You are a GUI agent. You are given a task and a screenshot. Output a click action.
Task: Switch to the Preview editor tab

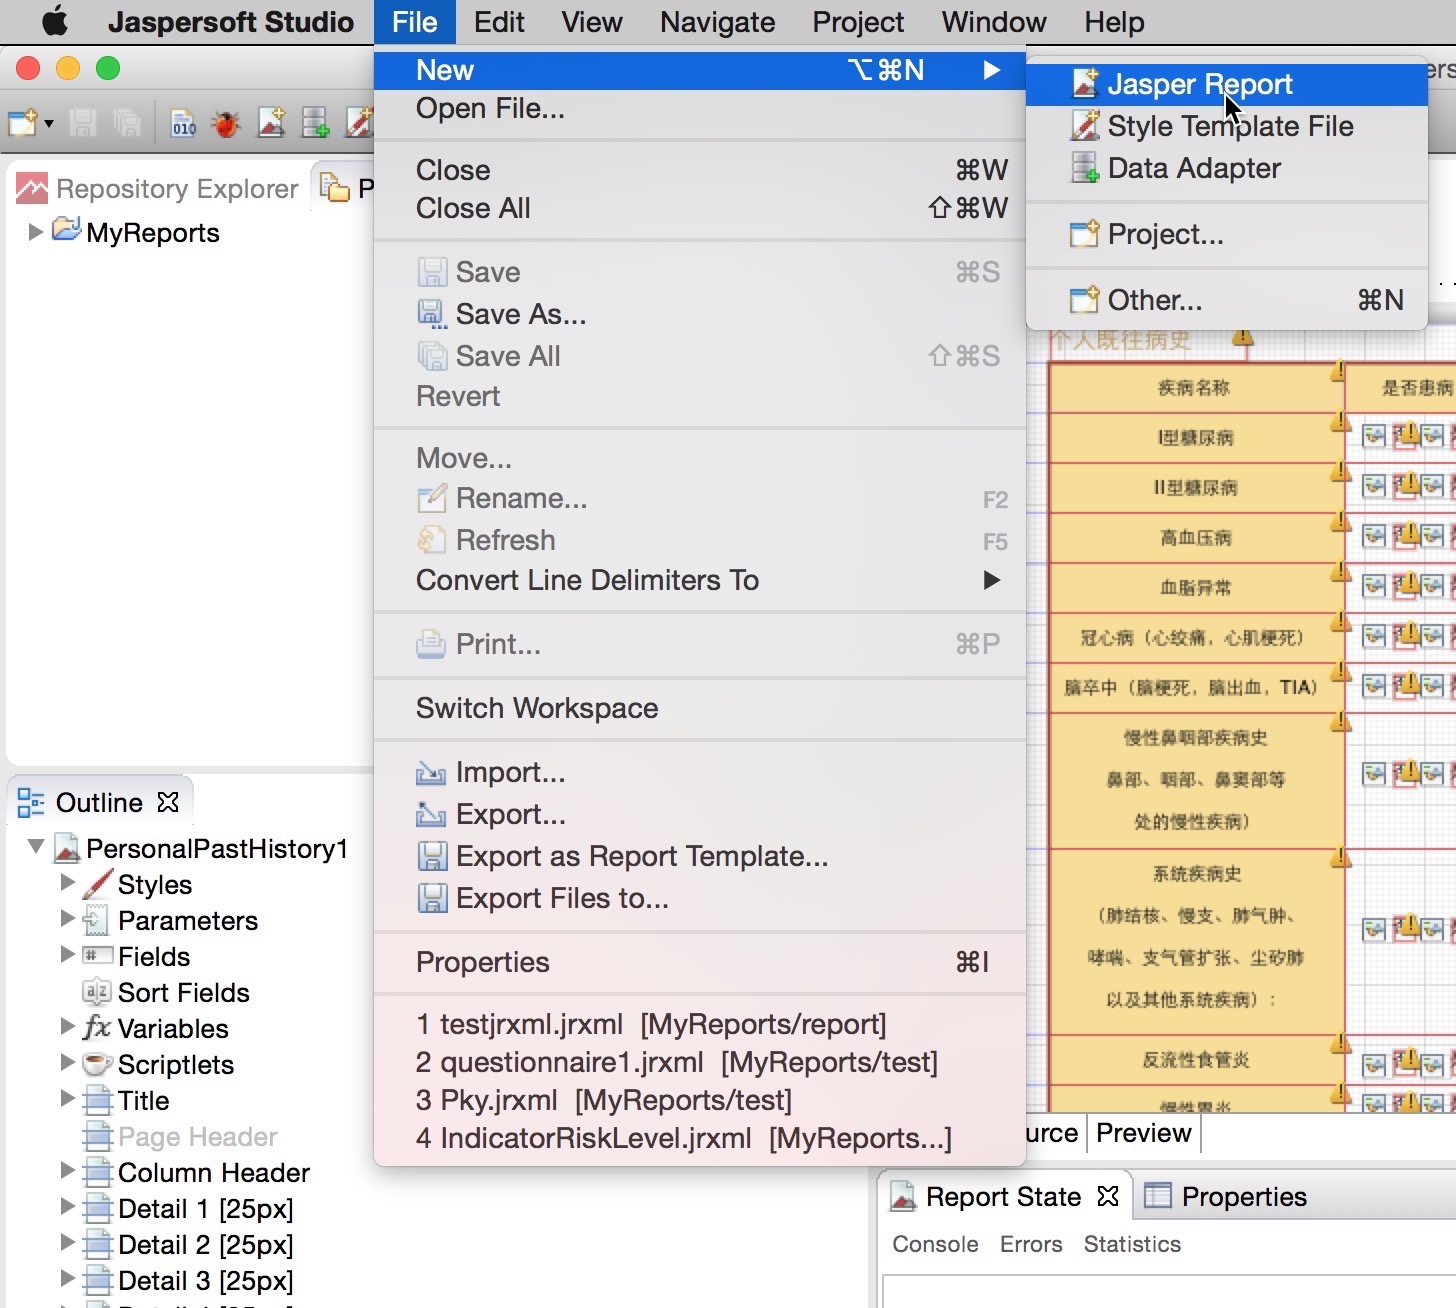point(1143,1133)
